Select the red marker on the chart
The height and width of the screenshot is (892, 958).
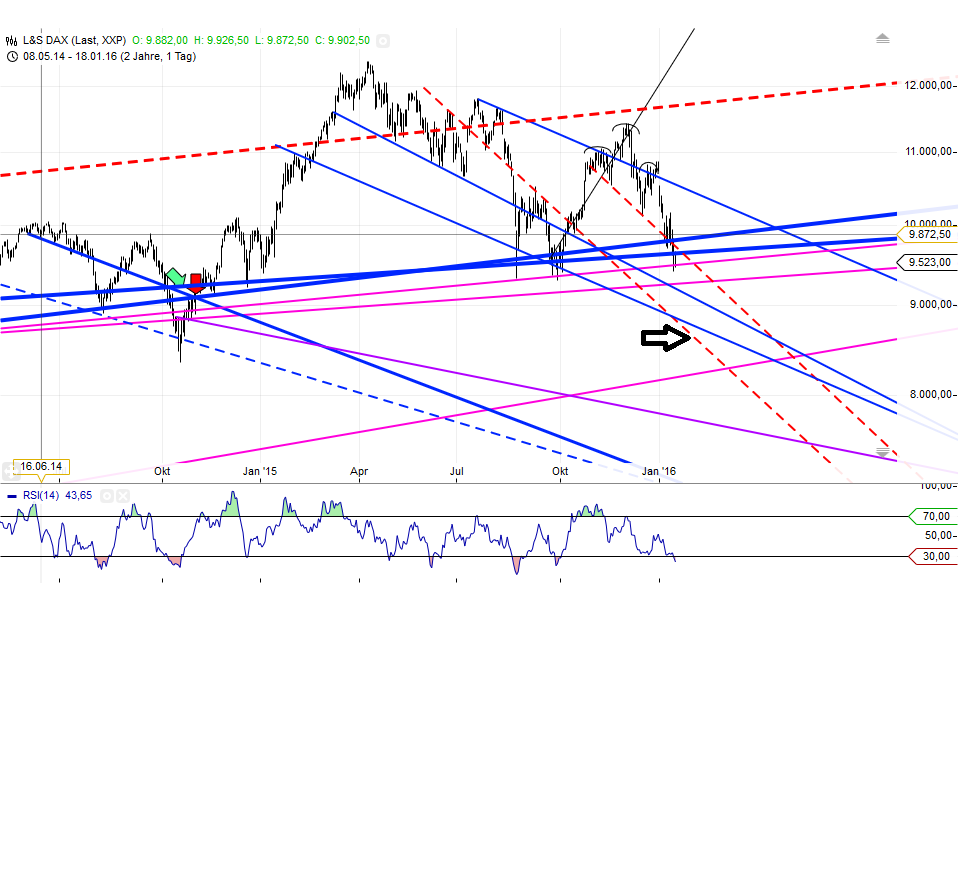click(x=196, y=283)
